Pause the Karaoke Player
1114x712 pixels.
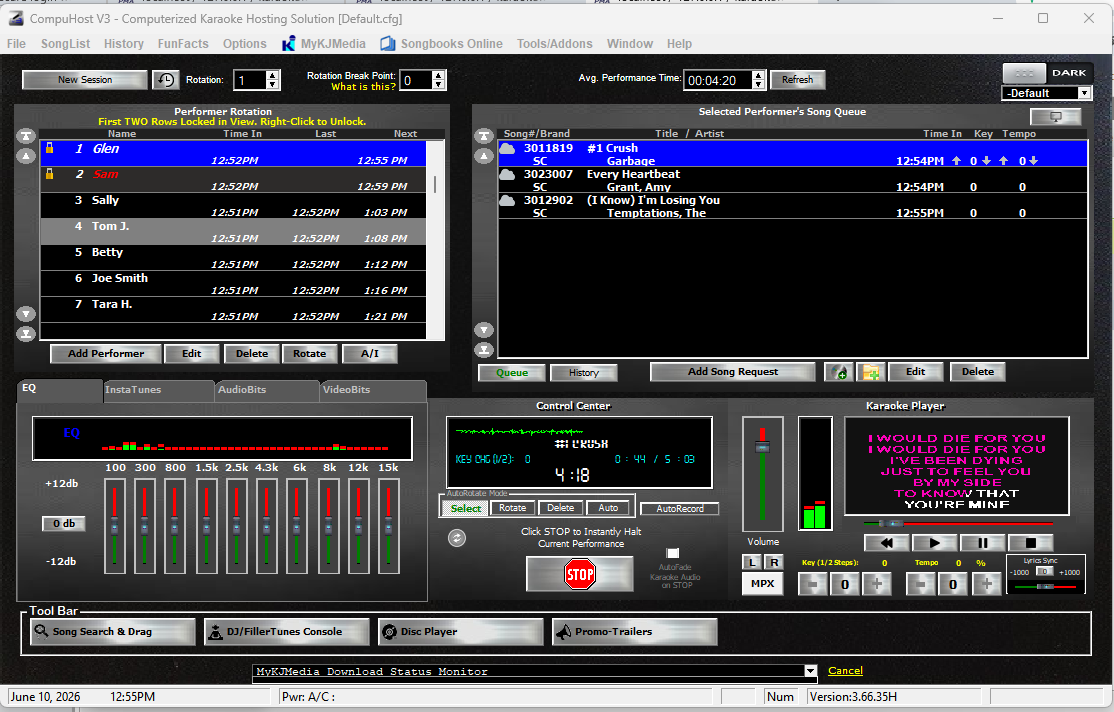coord(983,543)
